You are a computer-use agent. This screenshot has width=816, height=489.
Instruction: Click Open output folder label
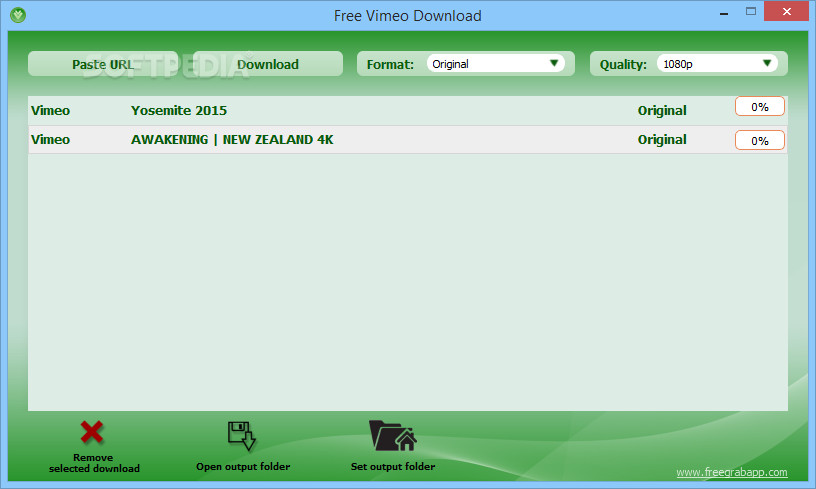point(243,466)
